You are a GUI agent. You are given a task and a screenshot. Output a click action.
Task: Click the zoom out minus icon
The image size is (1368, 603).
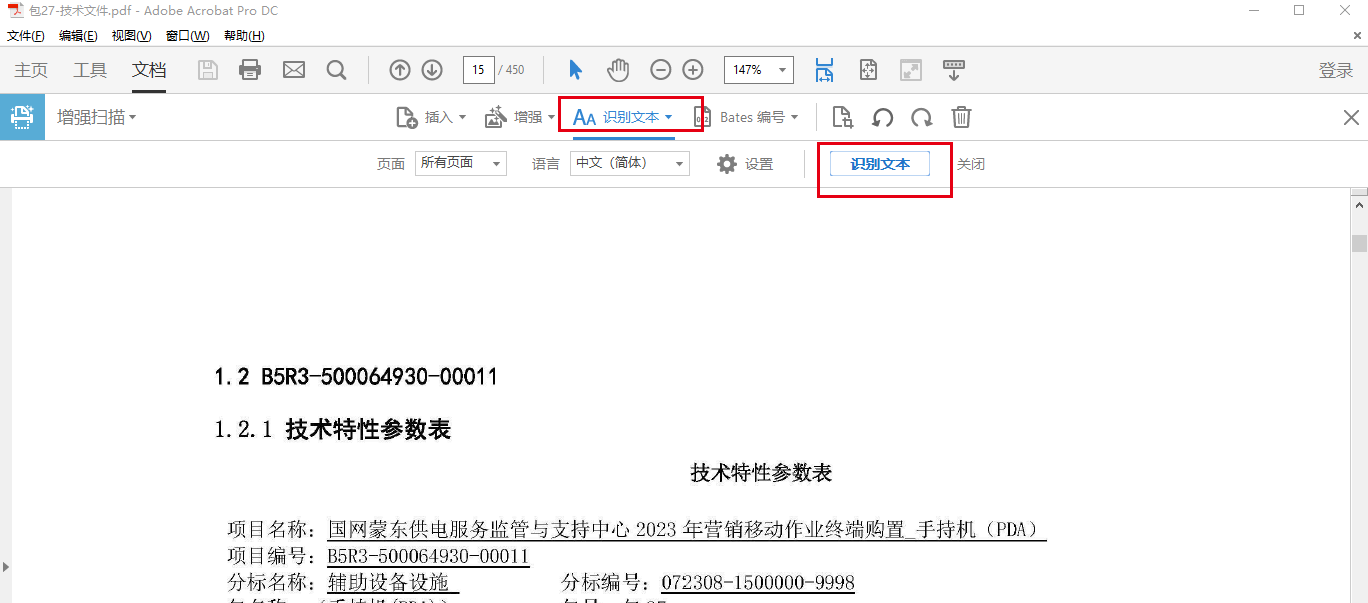tap(661, 70)
